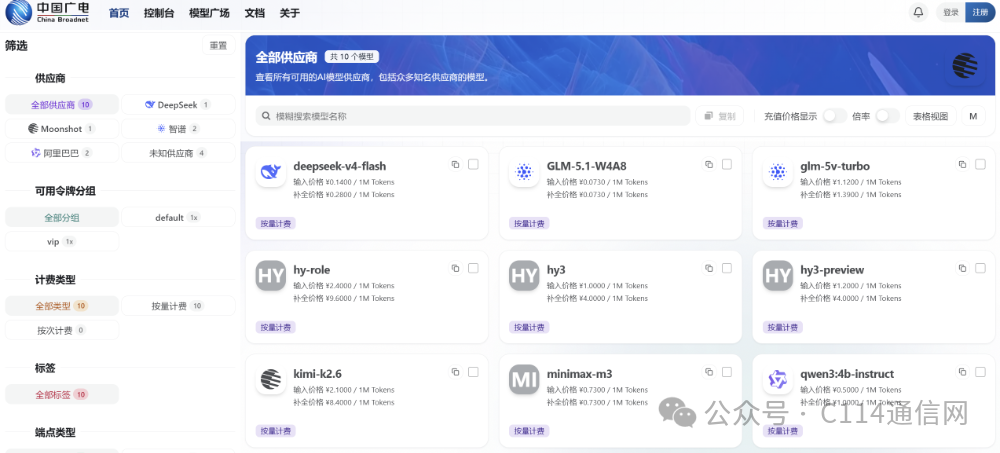
Task: Click the banner provider logo icon
Action: click(965, 66)
